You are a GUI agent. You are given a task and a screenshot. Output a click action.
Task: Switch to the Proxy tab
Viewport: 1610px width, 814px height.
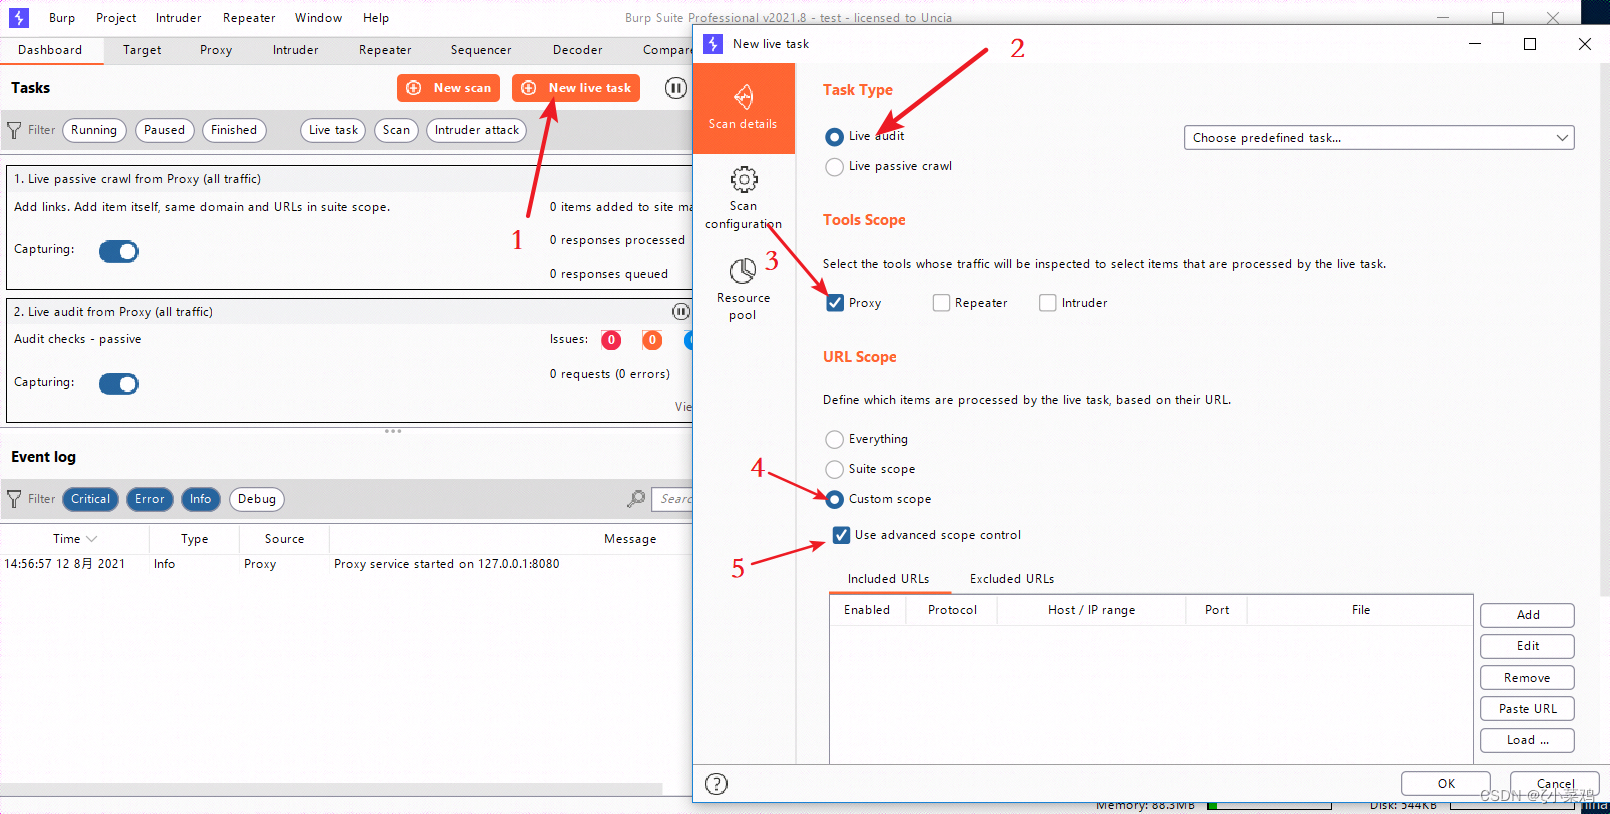coord(216,50)
